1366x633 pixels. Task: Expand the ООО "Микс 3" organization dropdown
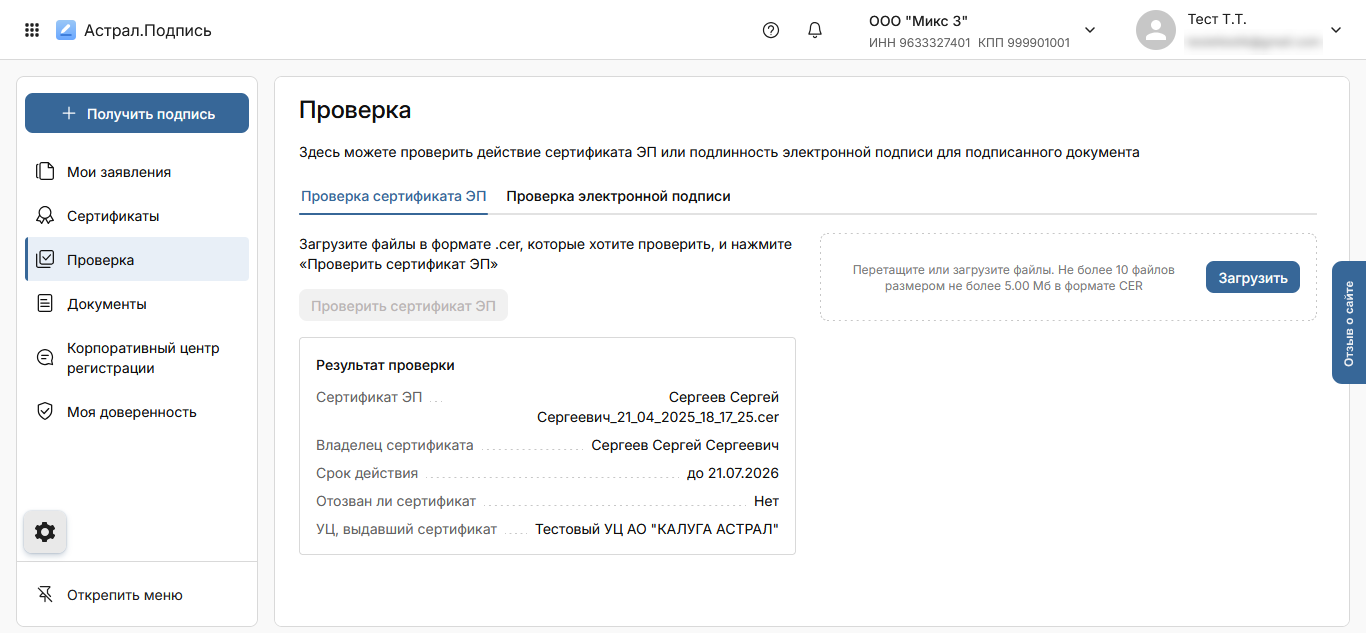click(1090, 30)
